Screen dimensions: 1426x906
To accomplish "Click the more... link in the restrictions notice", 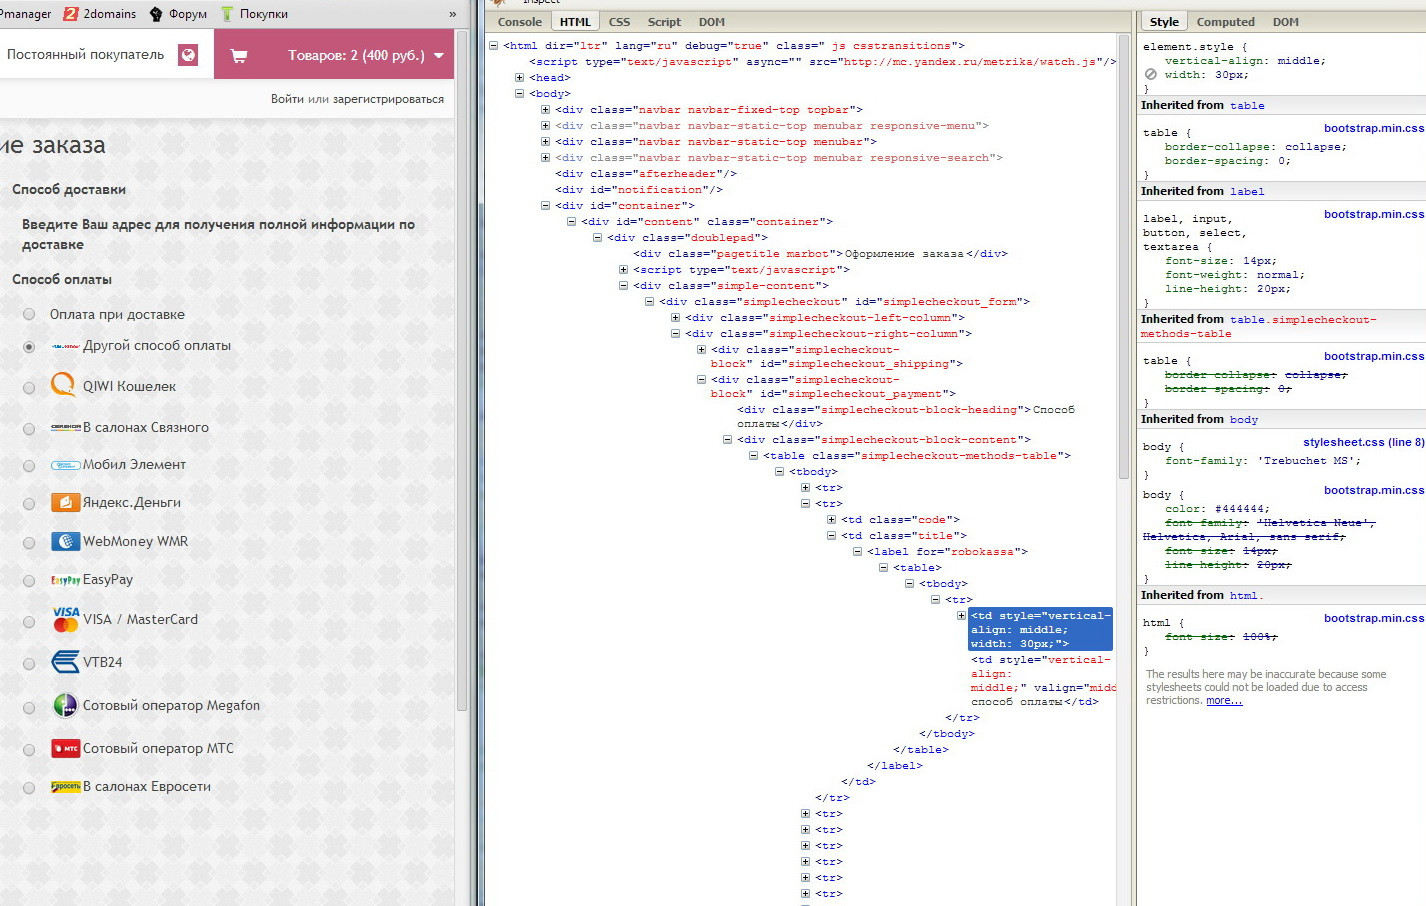I will (x=1224, y=701).
